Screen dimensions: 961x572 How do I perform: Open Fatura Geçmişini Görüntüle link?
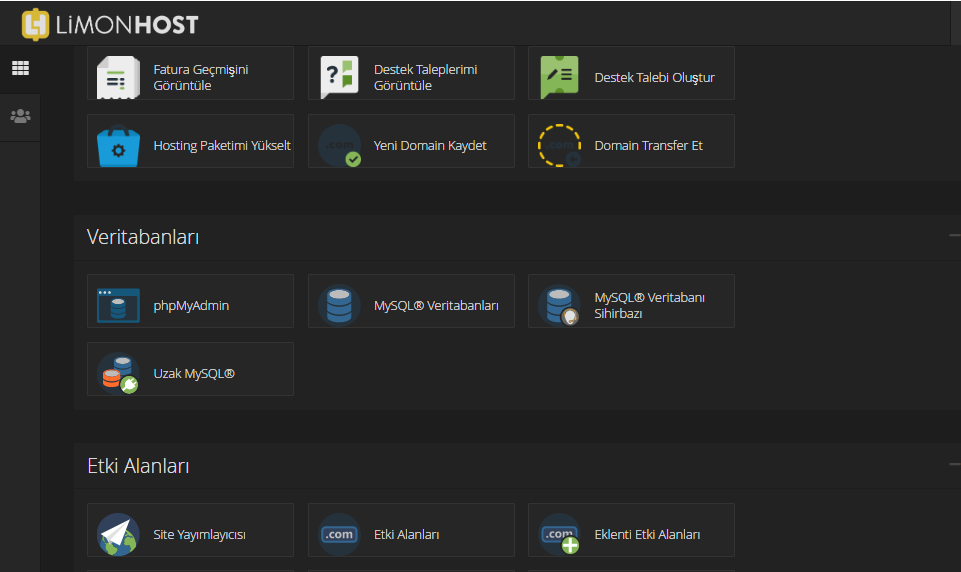pyautogui.click(x=200, y=77)
